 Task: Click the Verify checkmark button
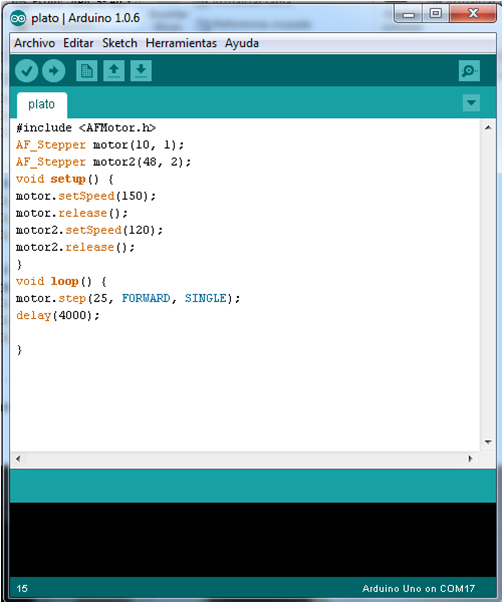[26, 71]
